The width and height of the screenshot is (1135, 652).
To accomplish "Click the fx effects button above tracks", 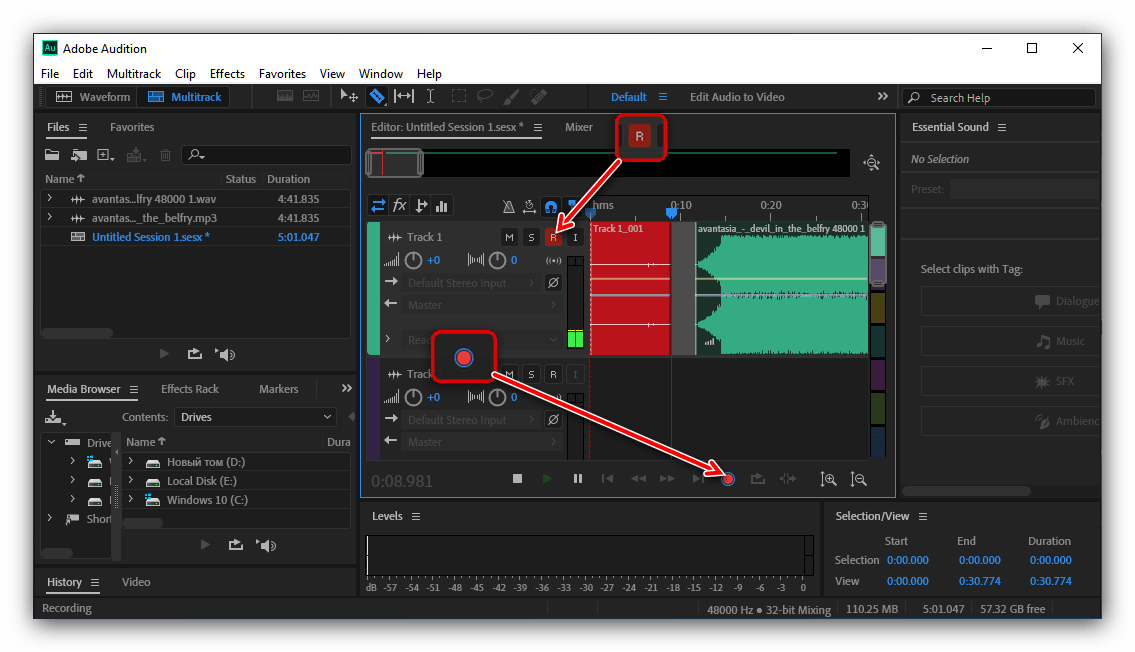I will 399,206.
